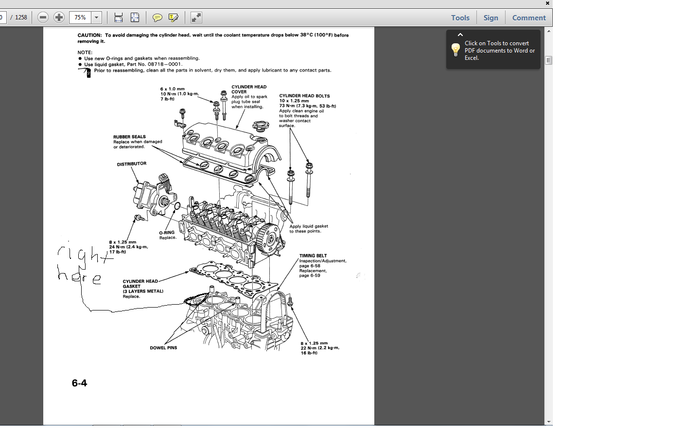Click the fit one full page icon
Viewport: 700px width, 438px height.
134,17
